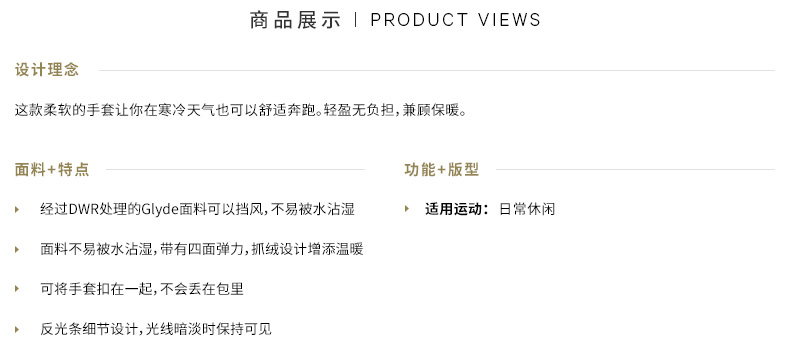Select the 面料+特点 section heading

[x=52, y=170]
